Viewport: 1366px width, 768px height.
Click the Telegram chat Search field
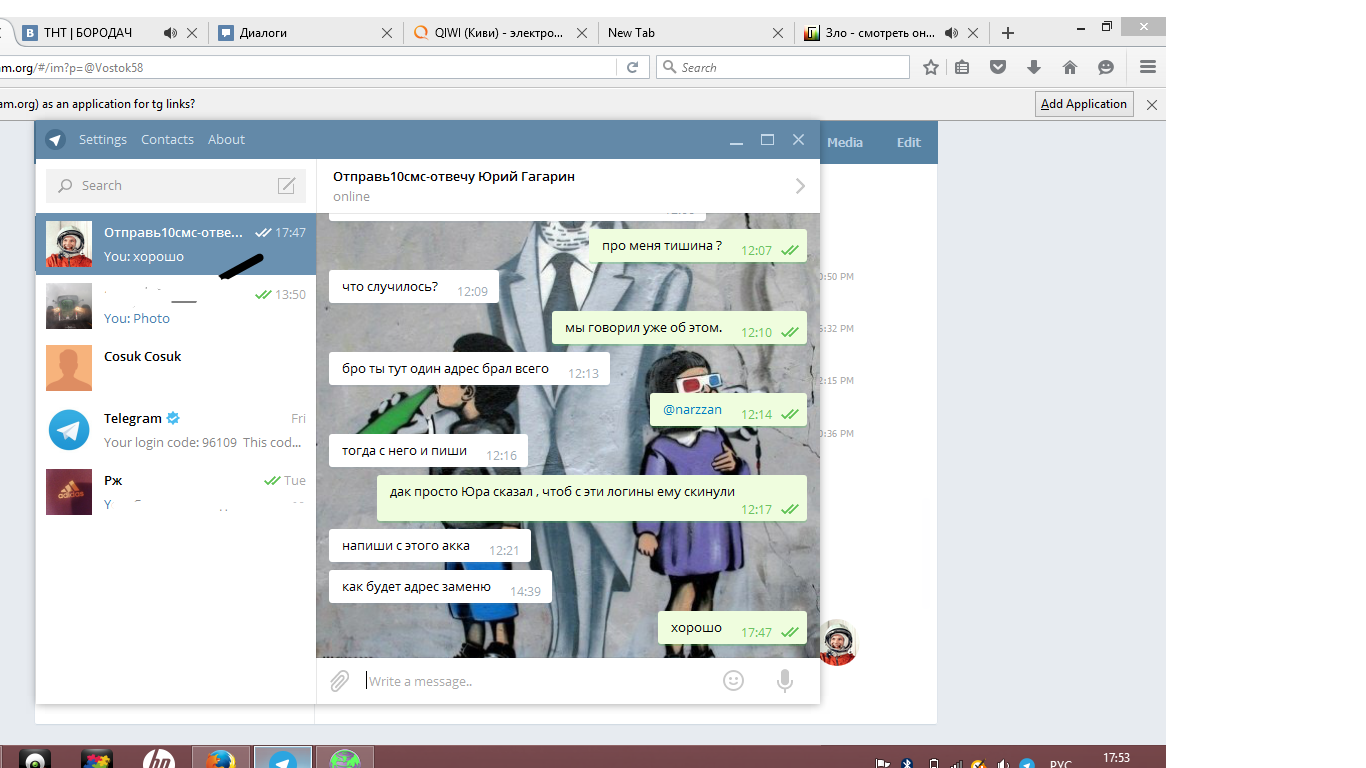(176, 186)
